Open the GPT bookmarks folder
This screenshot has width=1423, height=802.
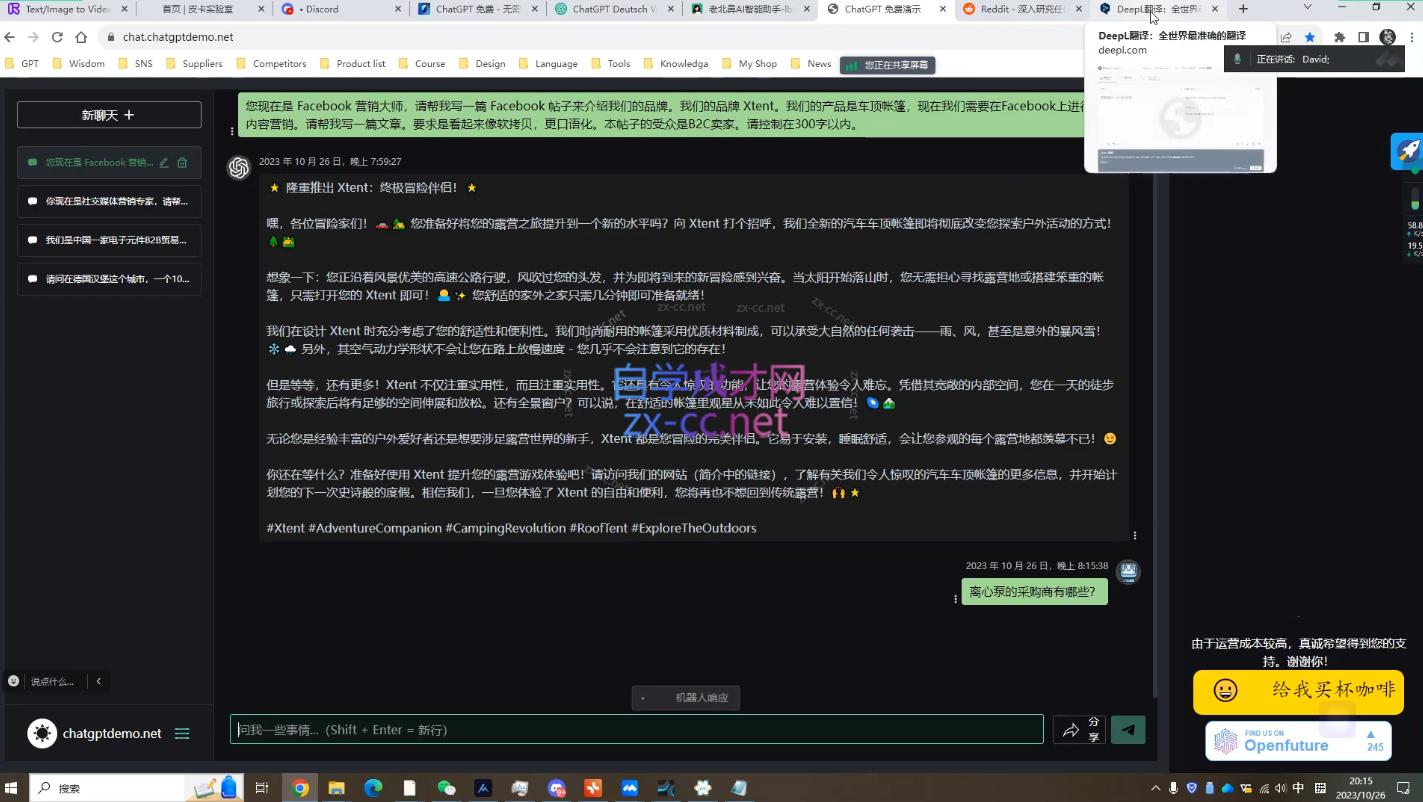click(x=21, y=64)
